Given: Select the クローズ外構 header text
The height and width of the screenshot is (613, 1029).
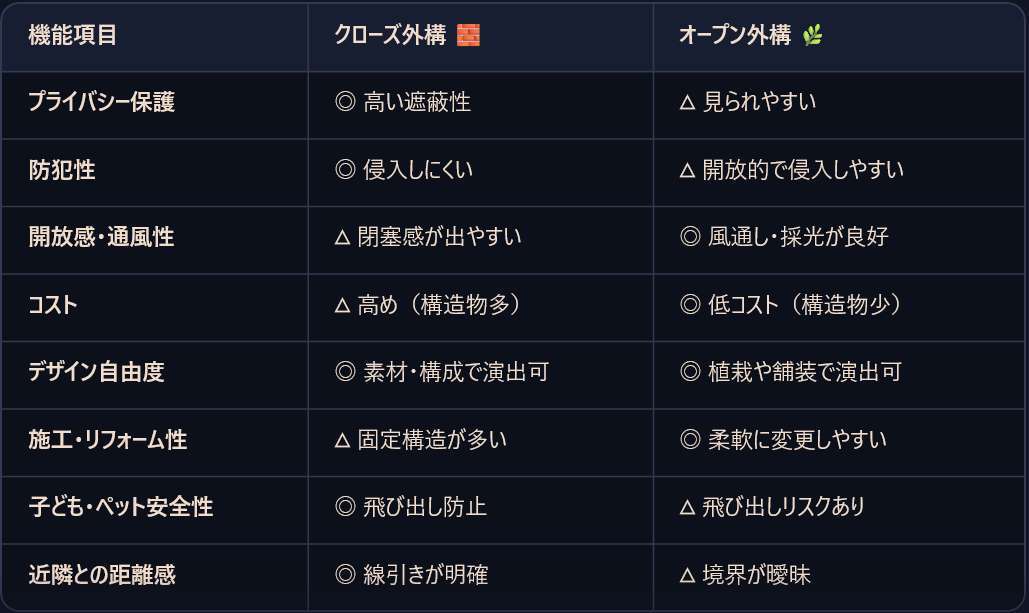Looking at the screenshot, I should [390, 35].
